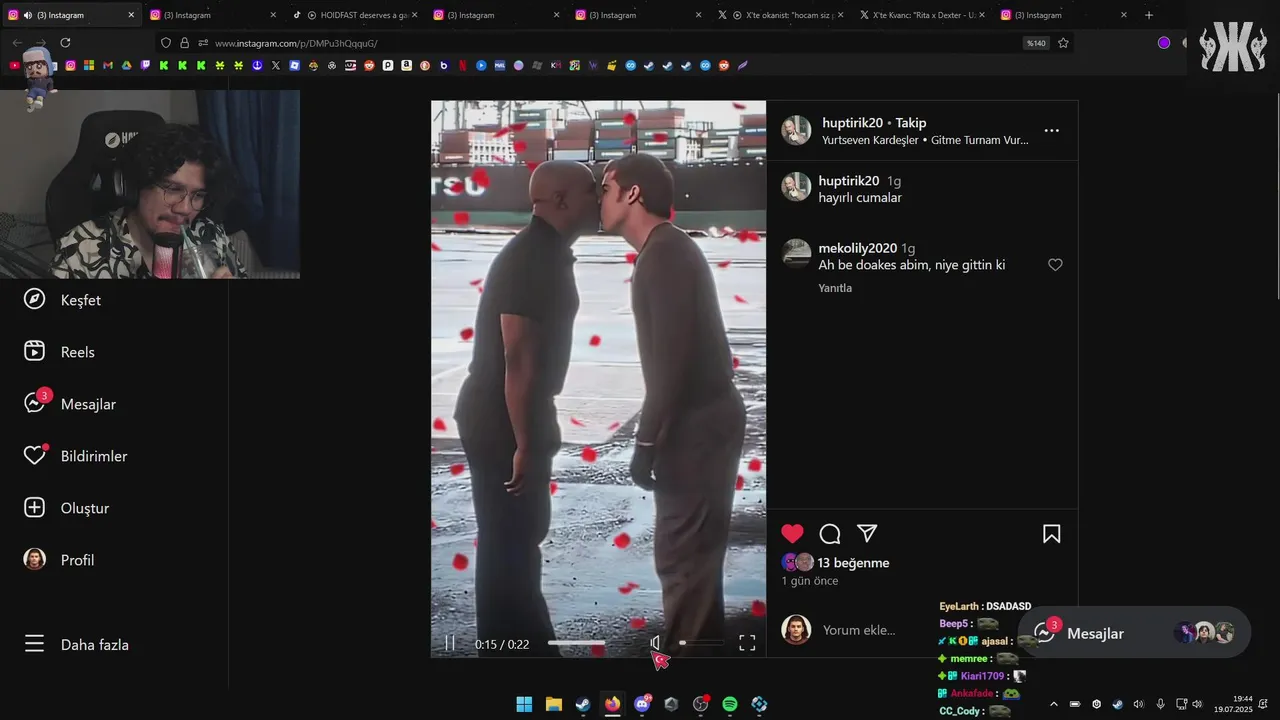Open Keşfet explore compass icon in sidebar
Screen dimensions: 1280x720
35,299
